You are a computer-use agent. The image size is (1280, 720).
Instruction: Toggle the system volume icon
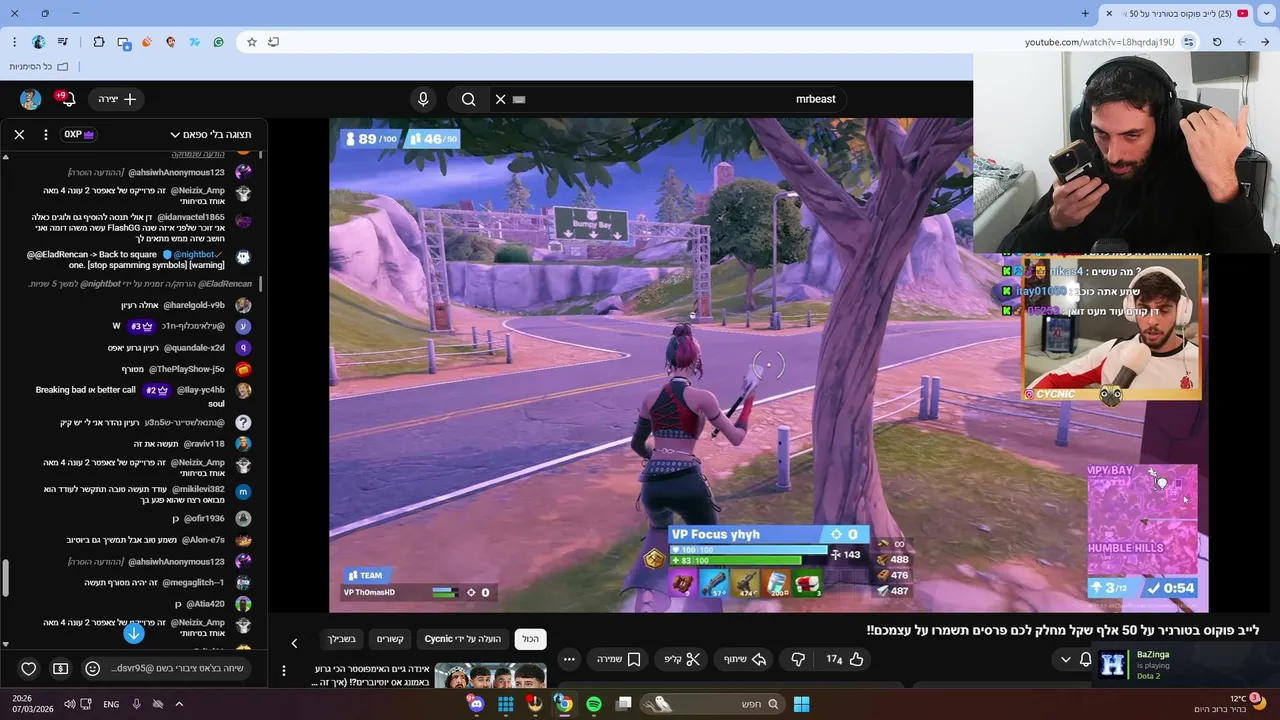tap(70, 704)
